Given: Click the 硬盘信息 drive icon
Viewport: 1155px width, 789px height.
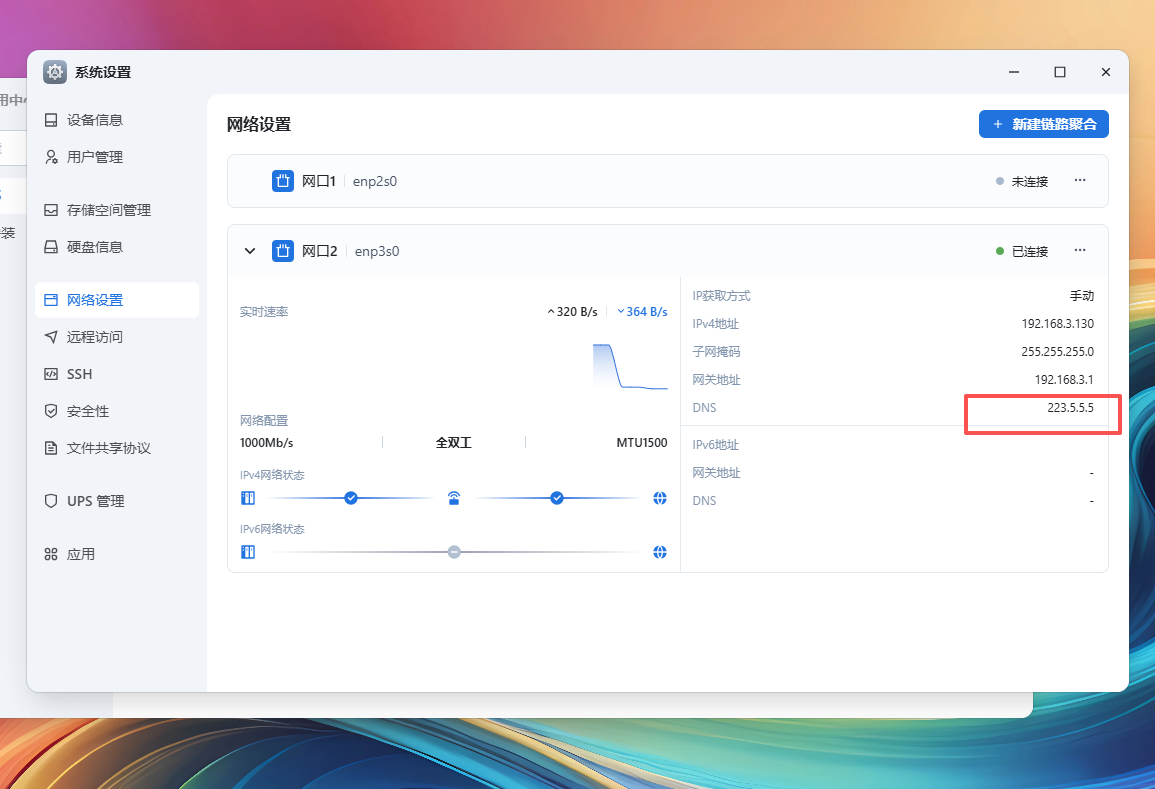Looking at the screenshot, I should tap(51, 247).
